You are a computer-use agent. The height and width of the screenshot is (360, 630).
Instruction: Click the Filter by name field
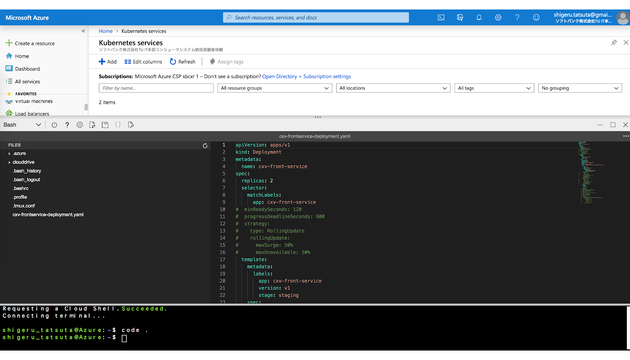tap(156, 88)
